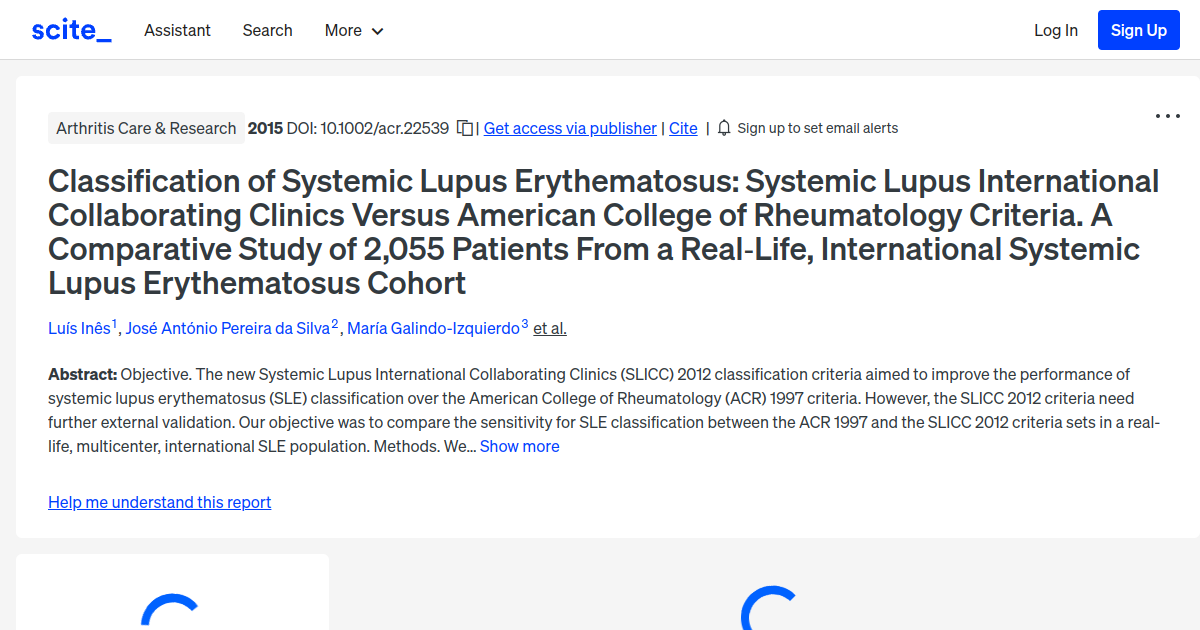Click the scite logo in the header
Screen dimensions: 1200x630
tap(70, 29)
